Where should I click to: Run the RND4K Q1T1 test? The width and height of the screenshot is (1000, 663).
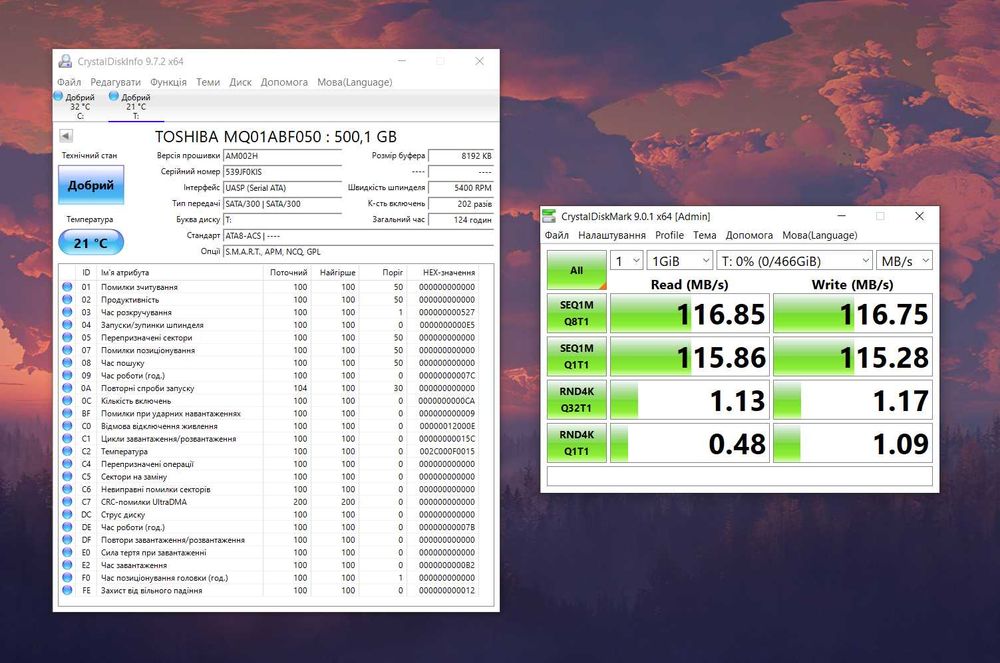click(577, 443)
